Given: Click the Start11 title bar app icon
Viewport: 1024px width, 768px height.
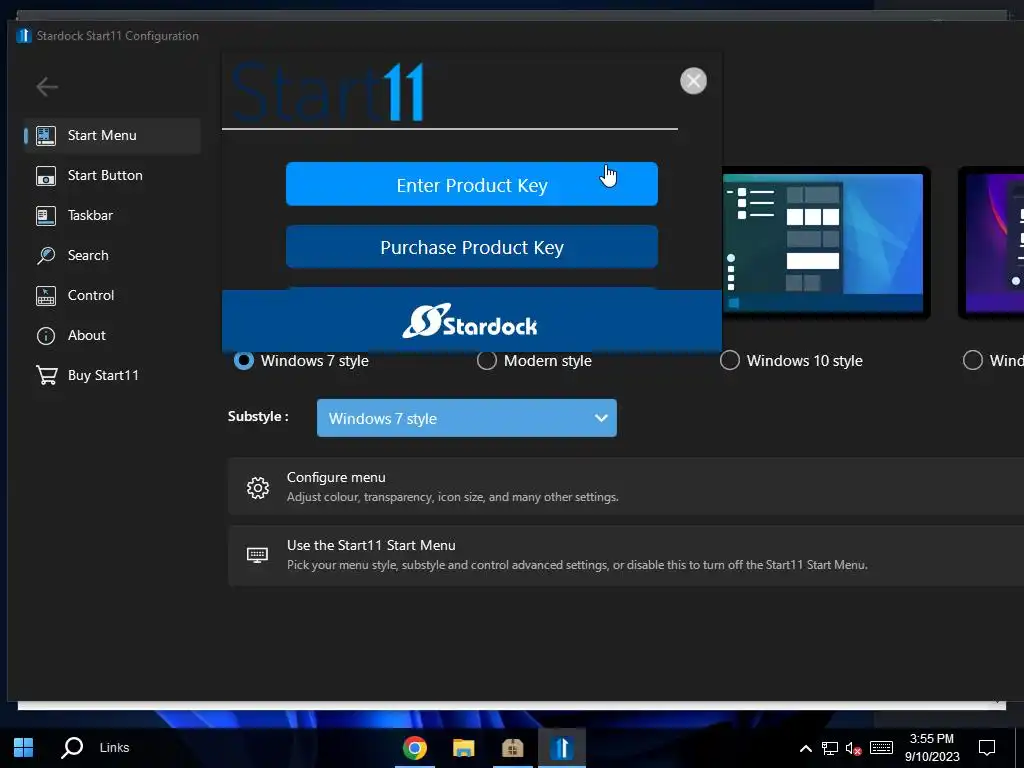Looking at the screenshot, I should click(x=24, y=35).
